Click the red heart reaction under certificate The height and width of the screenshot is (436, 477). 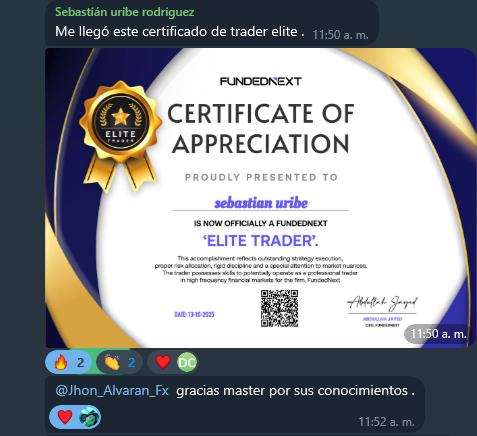pyautogui.click(x=163, y=362)
